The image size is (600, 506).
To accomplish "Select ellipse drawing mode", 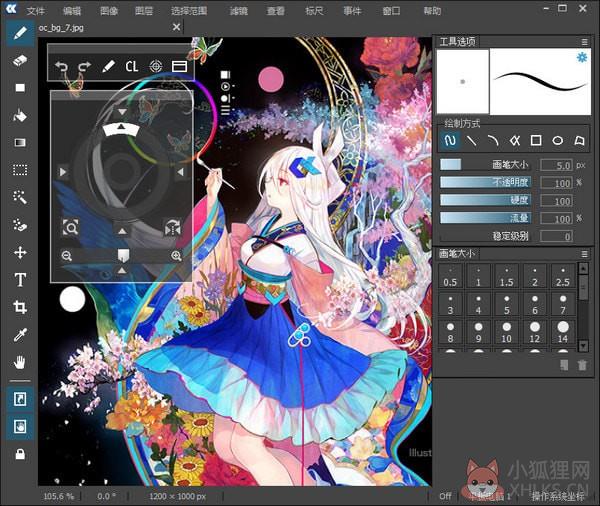I will coord(558,140).
